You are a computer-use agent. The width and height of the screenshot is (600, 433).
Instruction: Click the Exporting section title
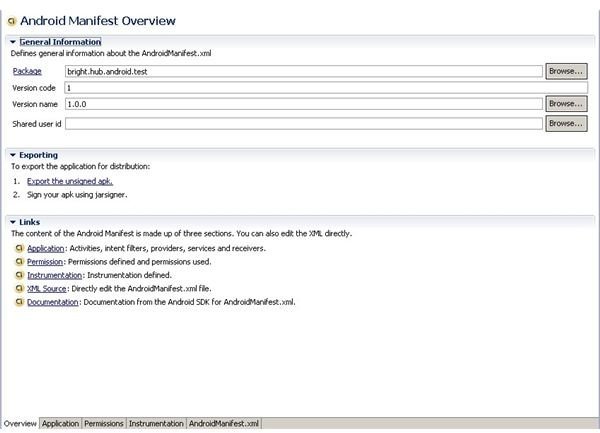38,155
